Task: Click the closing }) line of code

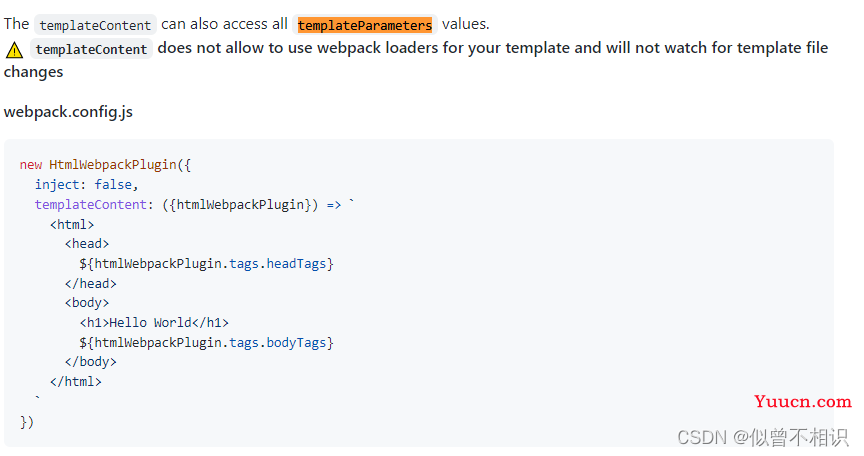Action: (27, 422)
